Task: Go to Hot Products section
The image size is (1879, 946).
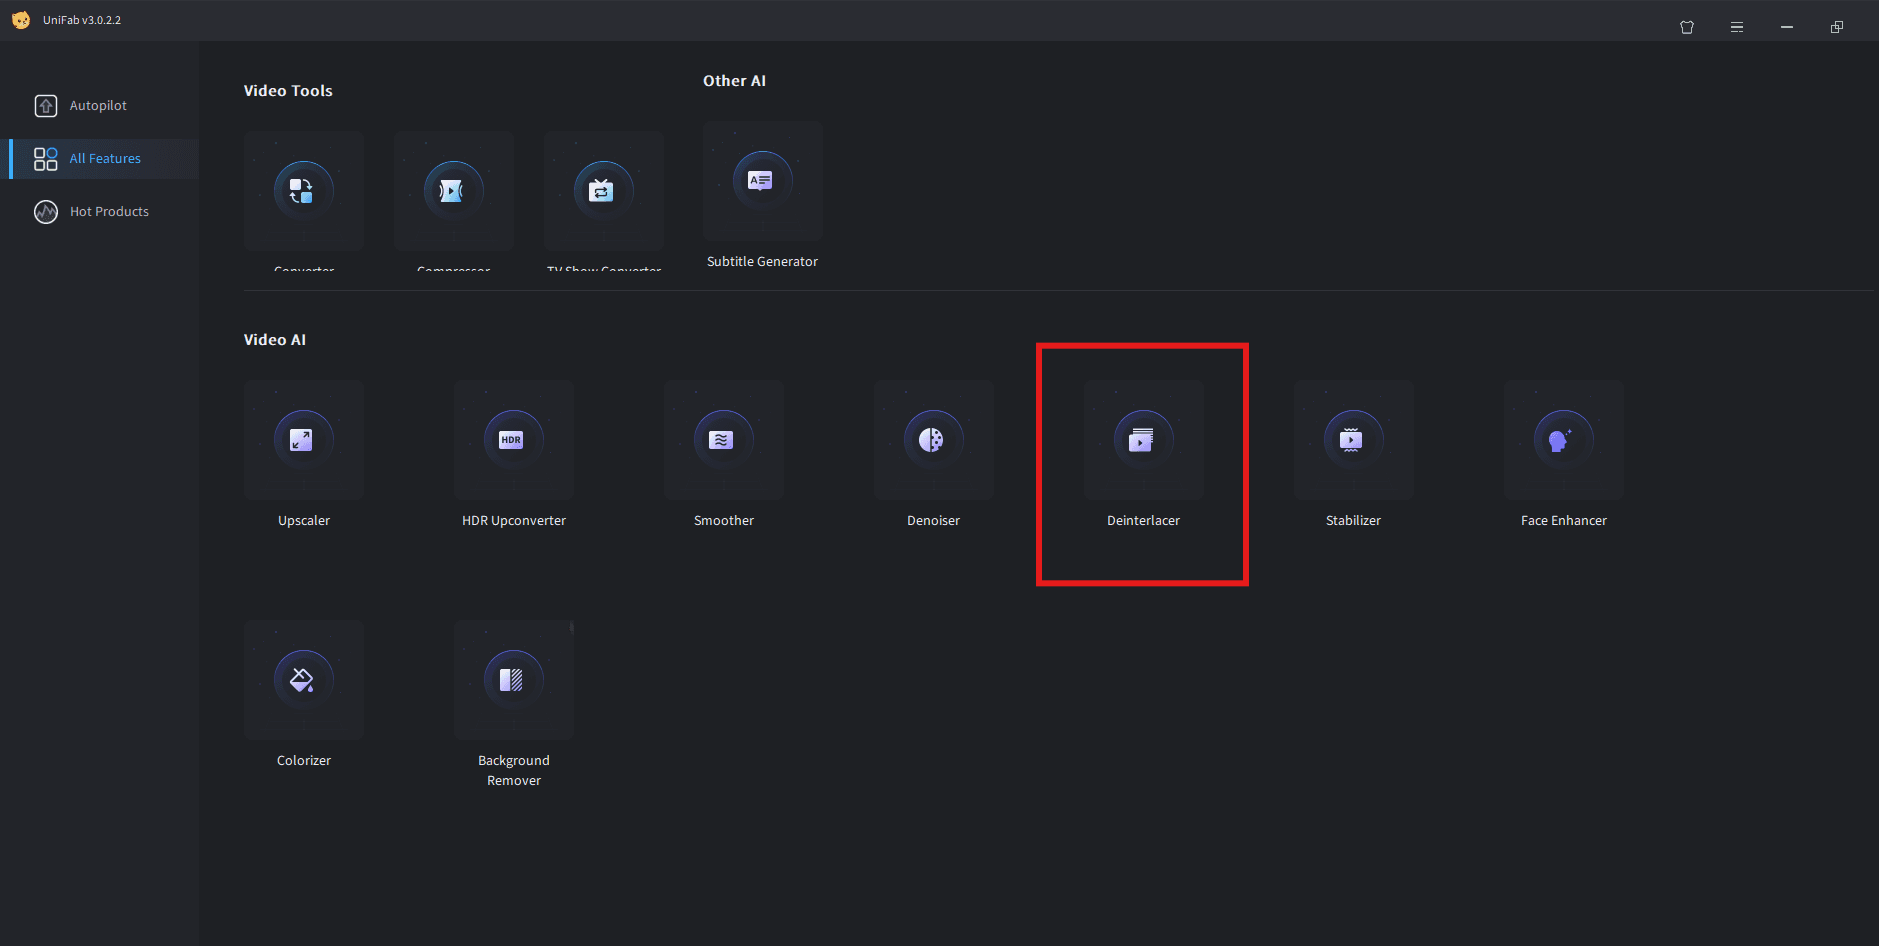Action: pyautogui.click(x=108, y=212)
